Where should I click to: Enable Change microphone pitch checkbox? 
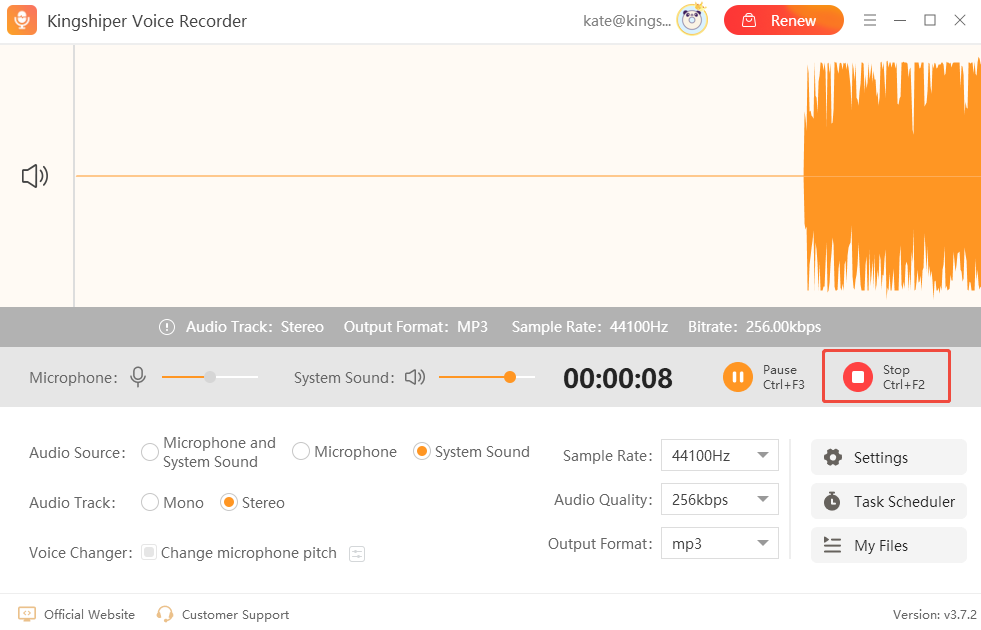[149, 552]
